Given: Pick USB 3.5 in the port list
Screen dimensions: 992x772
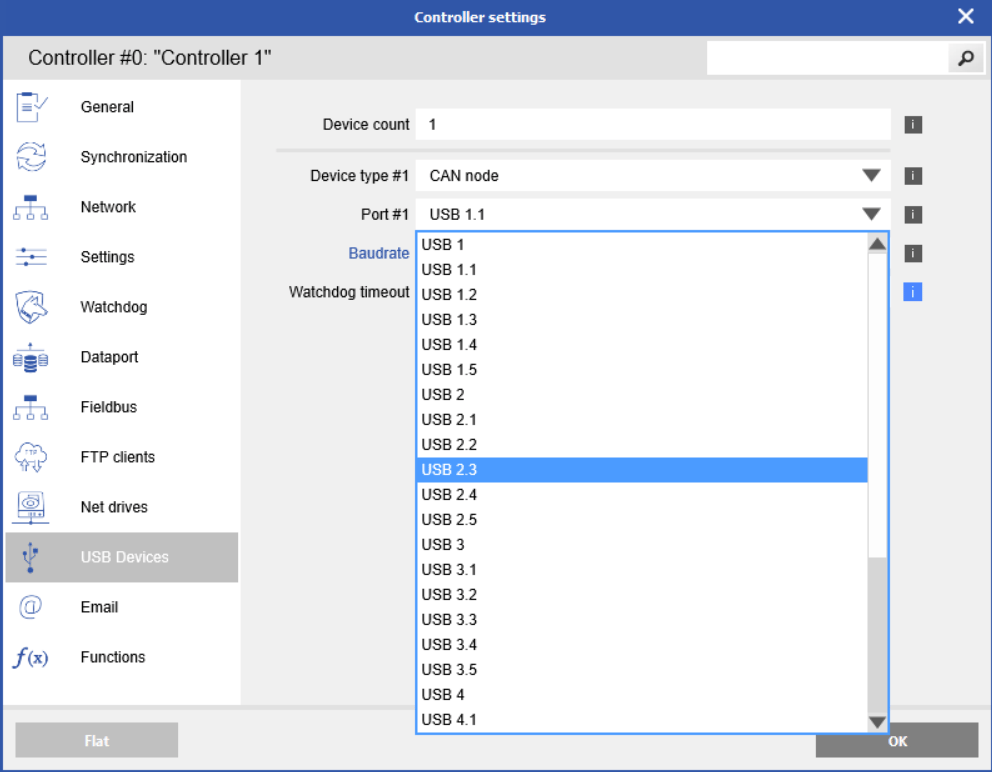Looking at the screenshot, I should (641, 670).
